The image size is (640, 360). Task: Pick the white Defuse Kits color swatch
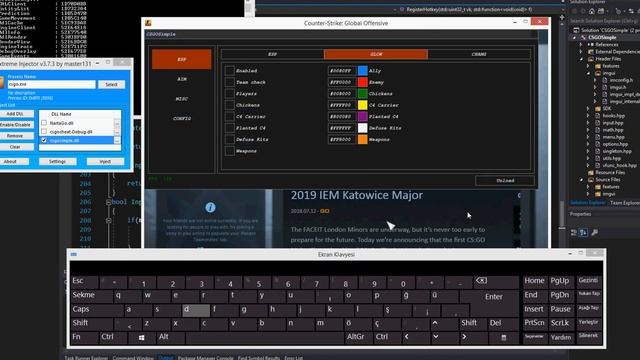[x=362, y=128]
